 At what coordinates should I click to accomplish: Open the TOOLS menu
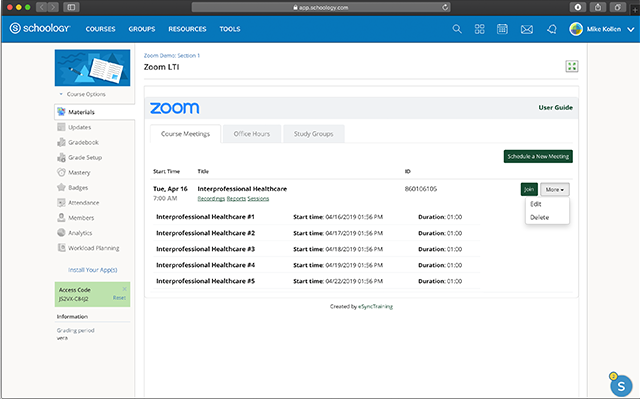[x=230, y=29]
